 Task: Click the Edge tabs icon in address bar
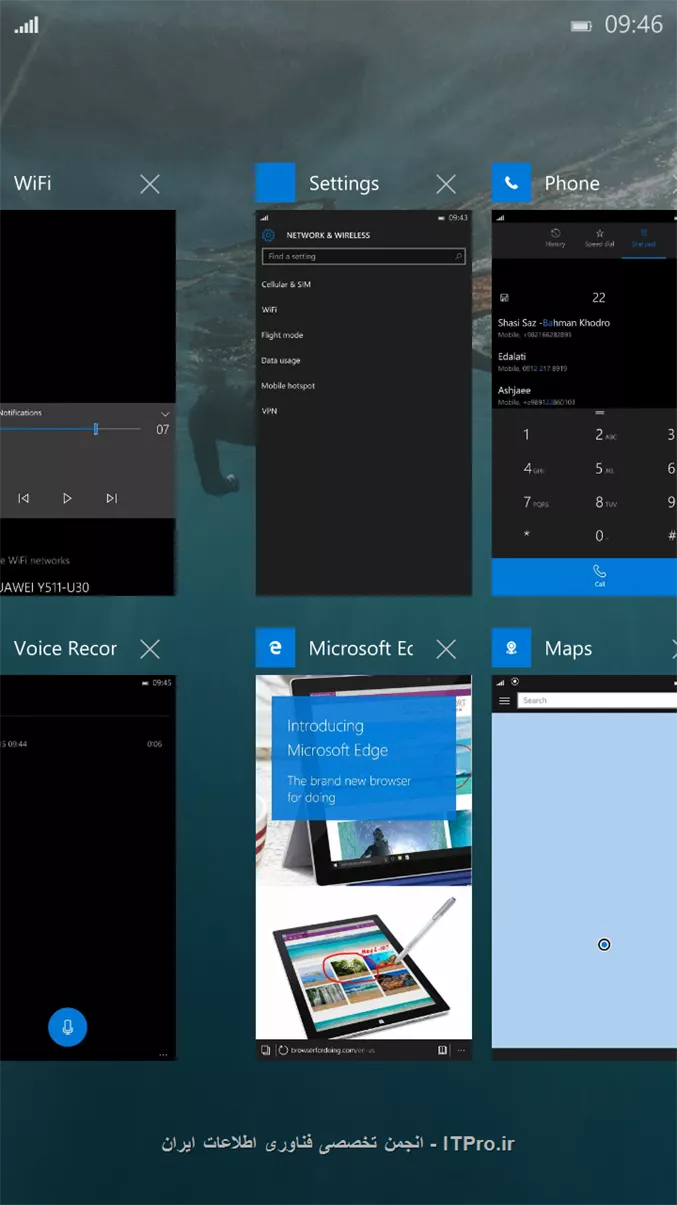click(x=265, y=1050)
